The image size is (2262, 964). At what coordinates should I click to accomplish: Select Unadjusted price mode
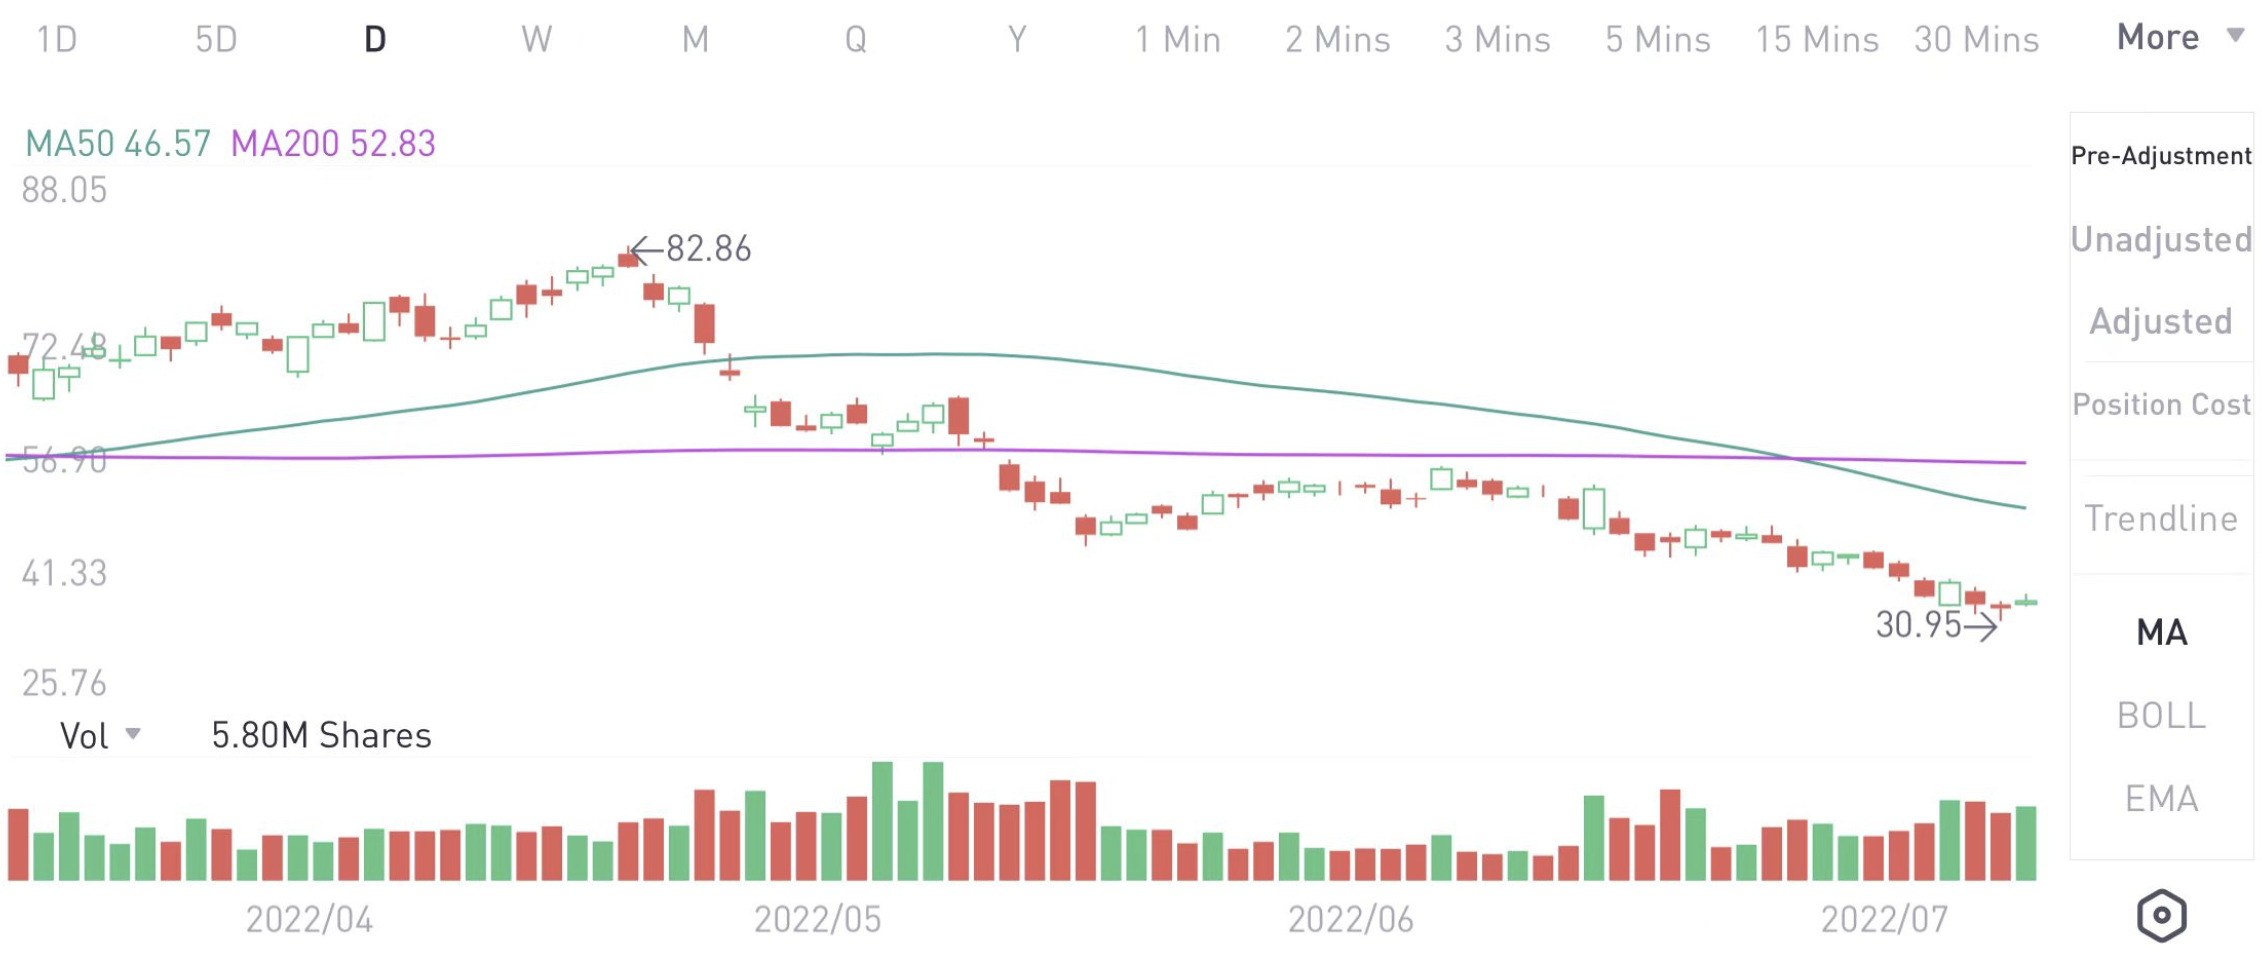click(x=2161, y=239)
